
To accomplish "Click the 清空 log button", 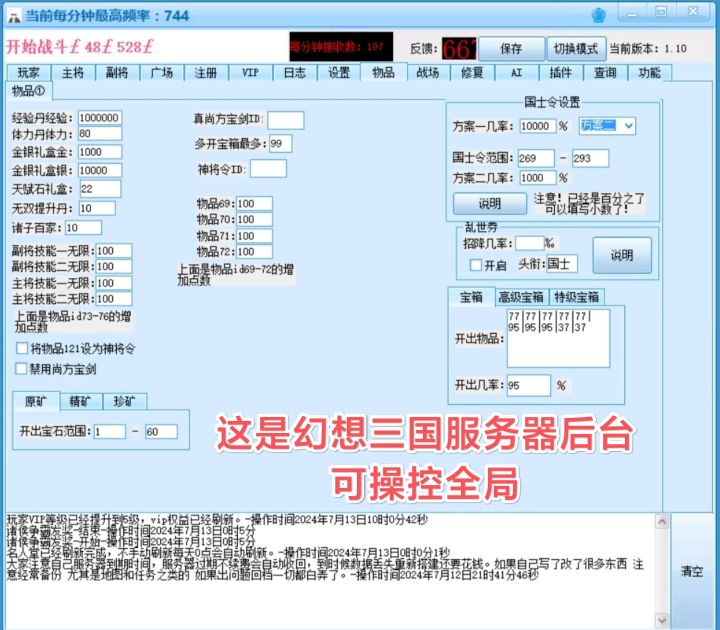I will coord(692,571).
